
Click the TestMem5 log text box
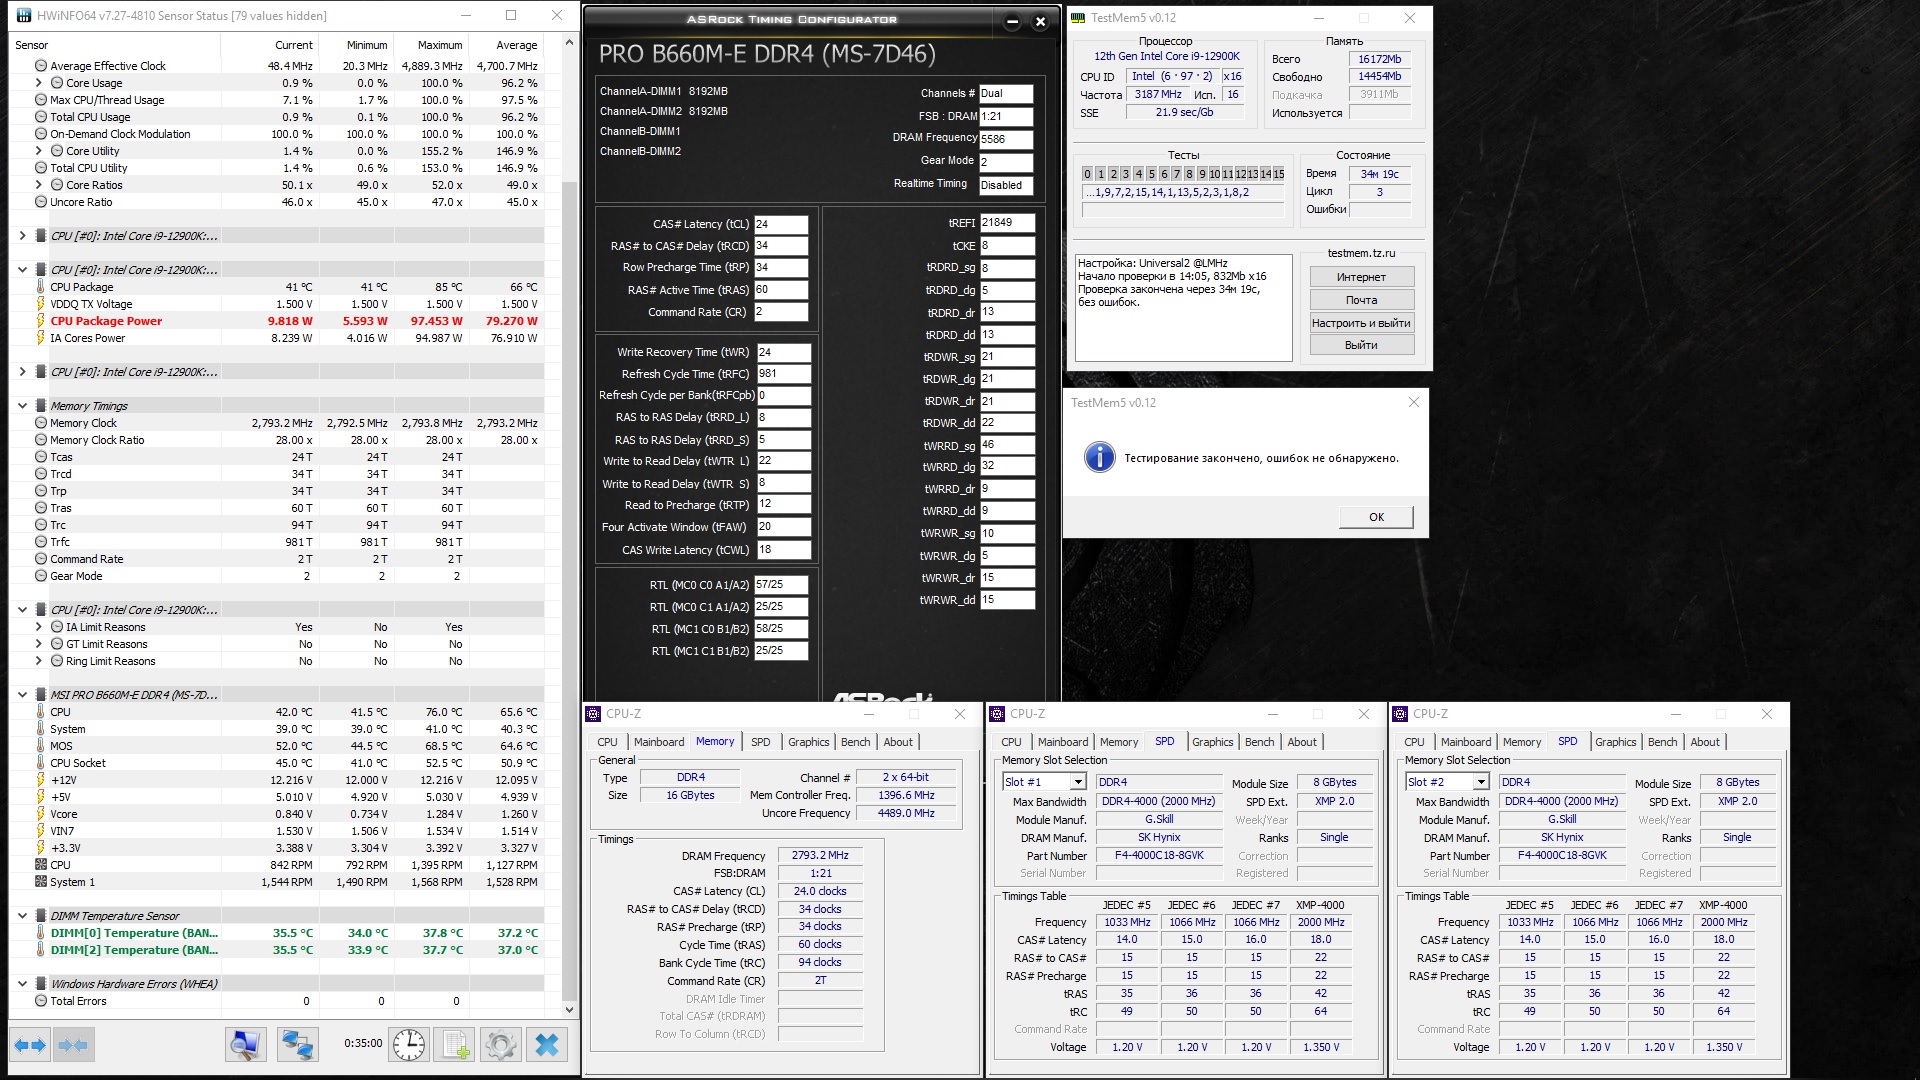pyautogui.click(x=1183, y=307)
